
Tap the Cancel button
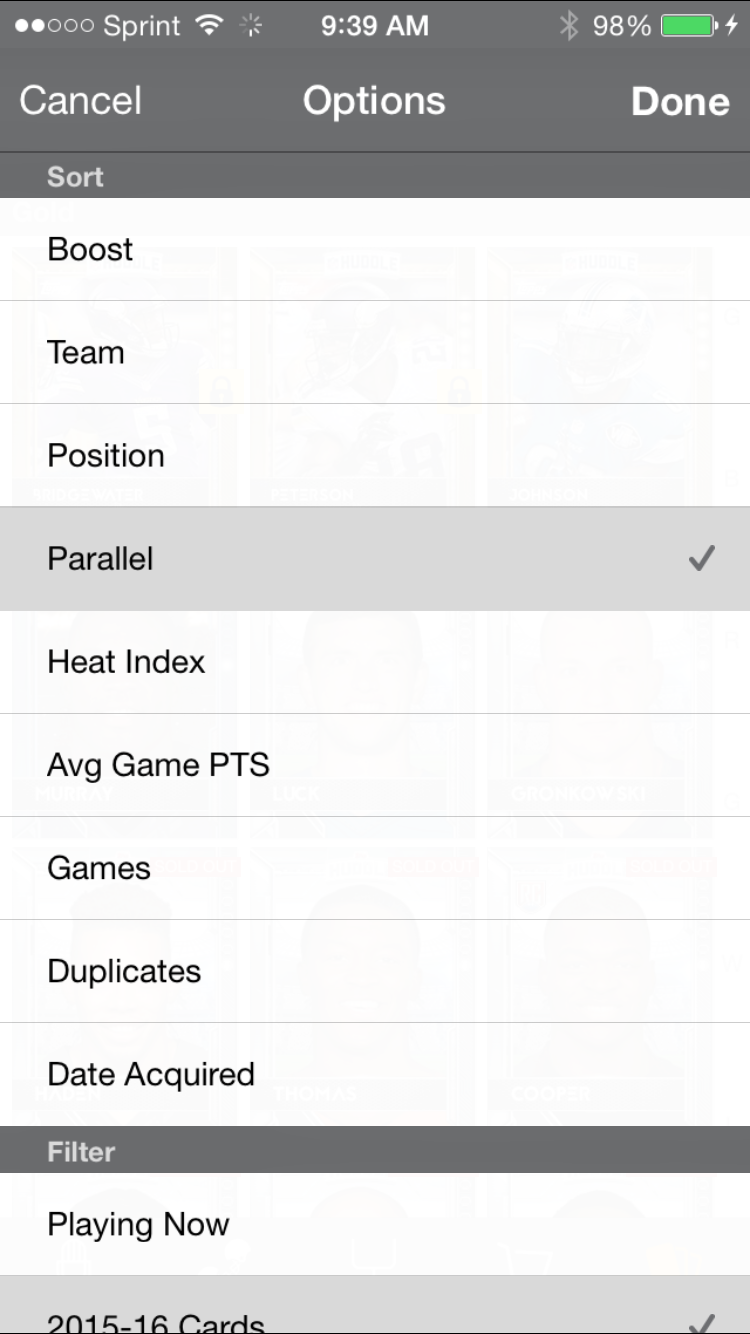[81, 101]
